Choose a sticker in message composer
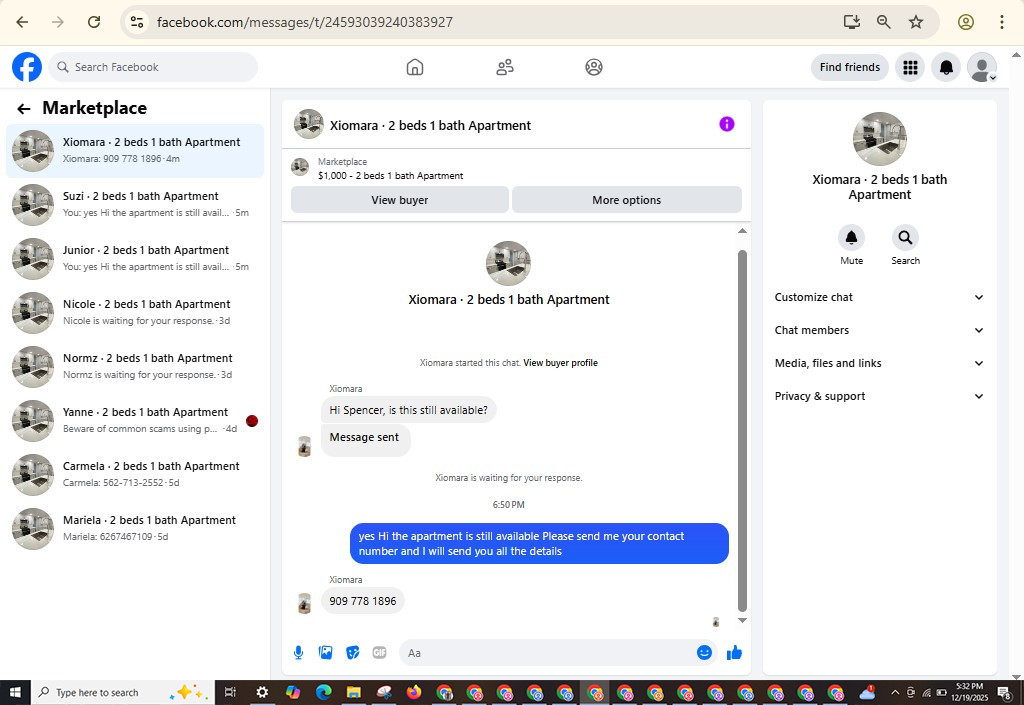1024x705 pixels. click(353, 653)
